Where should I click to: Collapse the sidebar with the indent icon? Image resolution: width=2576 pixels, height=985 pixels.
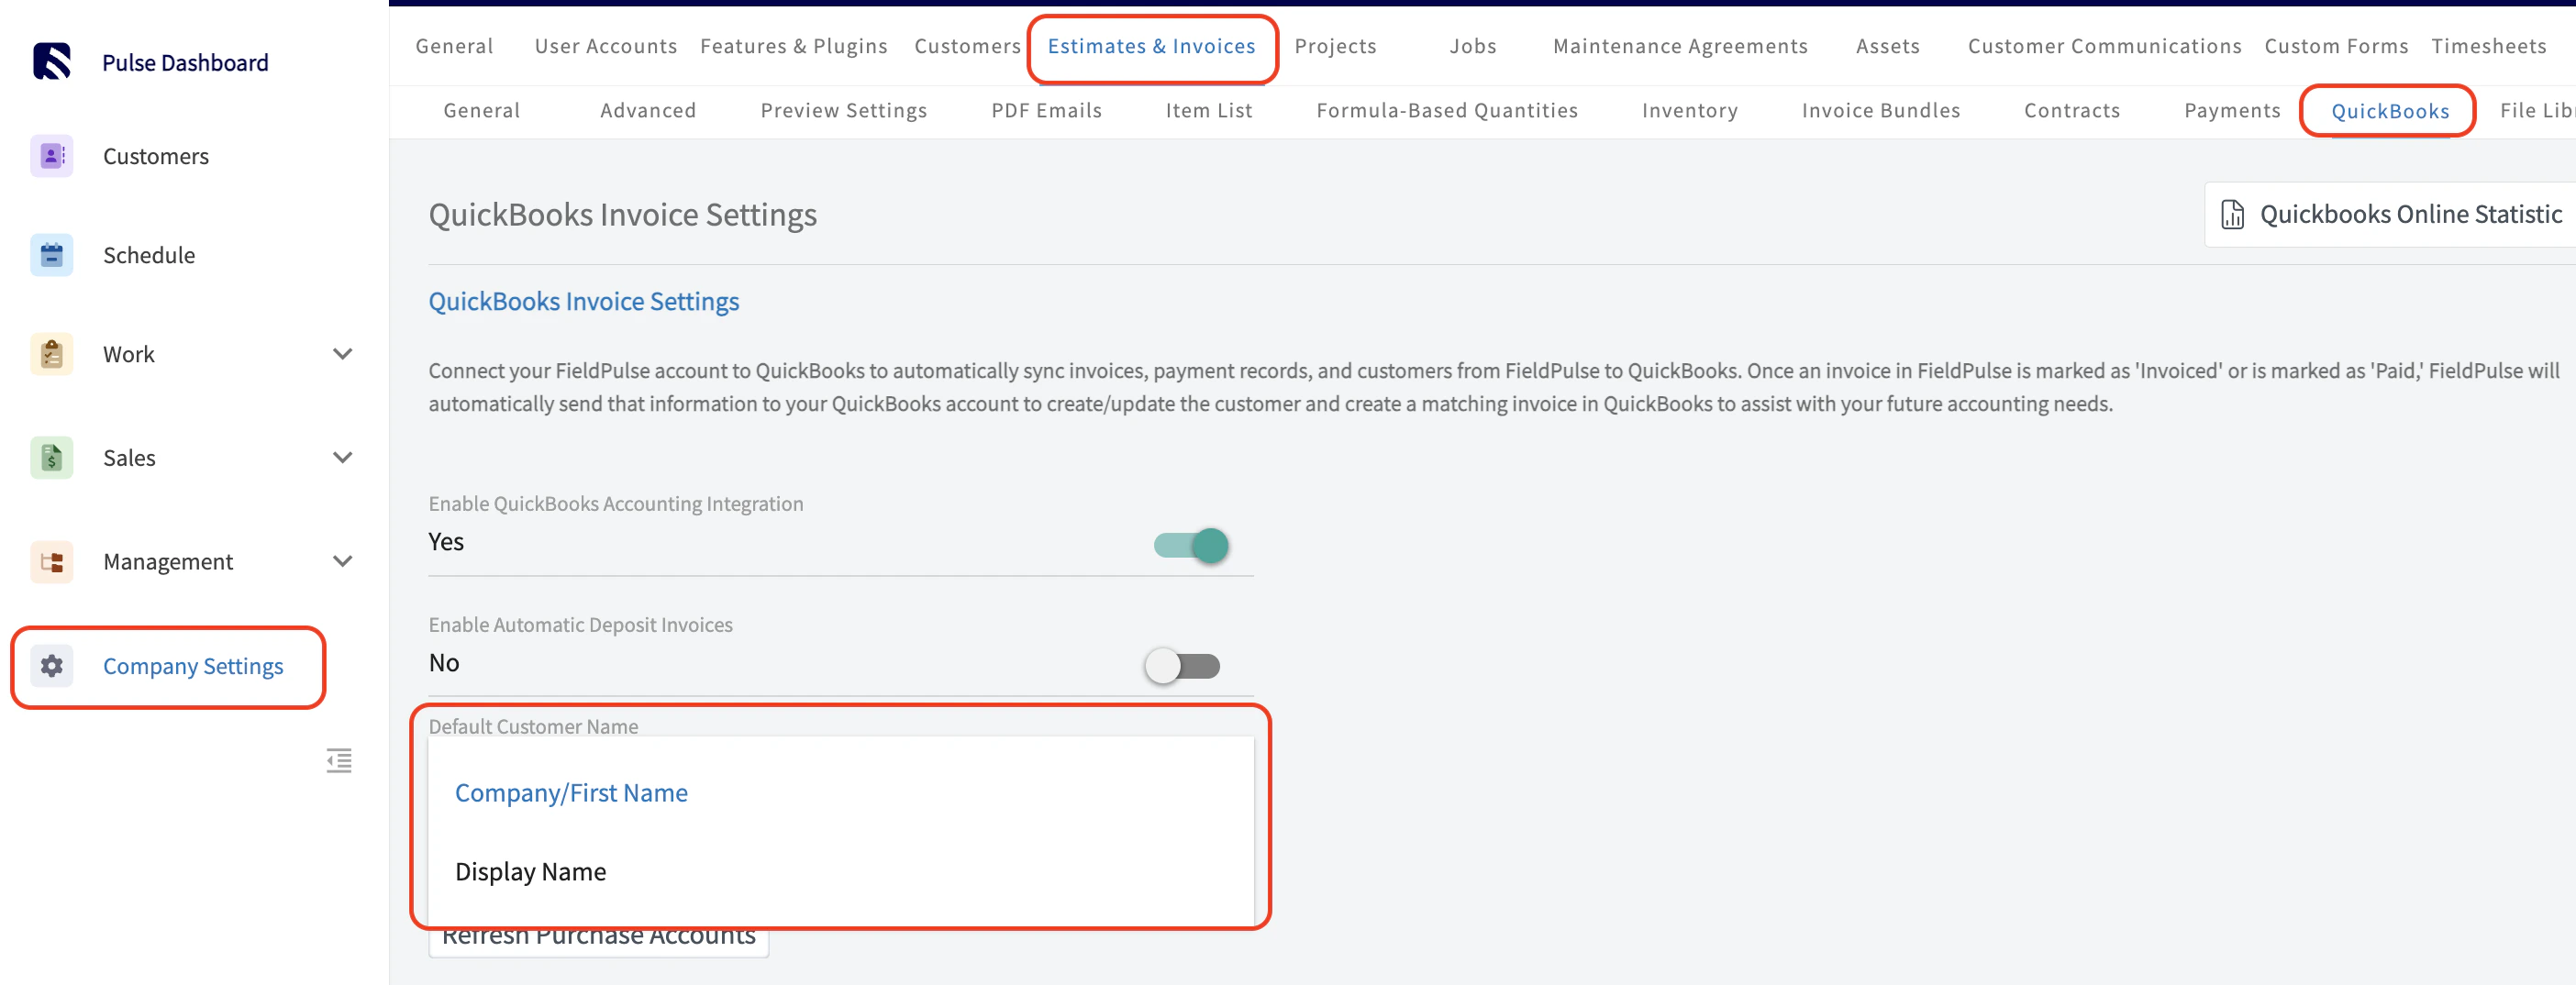(x=339, y=761)
